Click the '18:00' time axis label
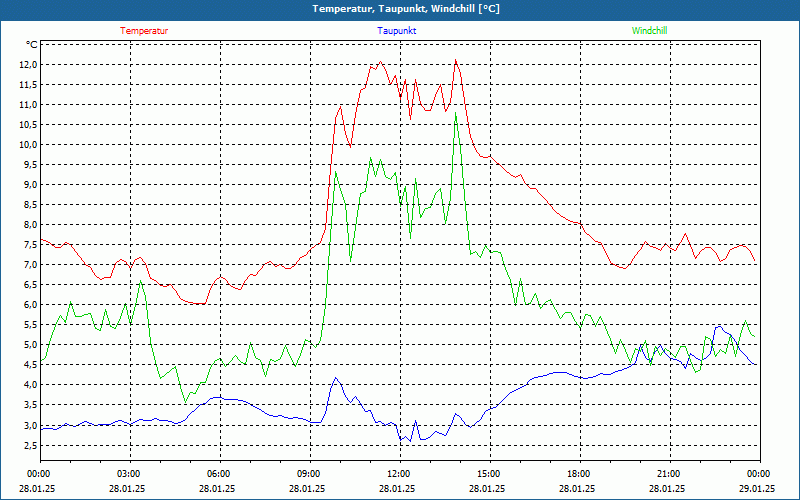 pos(577,474)
